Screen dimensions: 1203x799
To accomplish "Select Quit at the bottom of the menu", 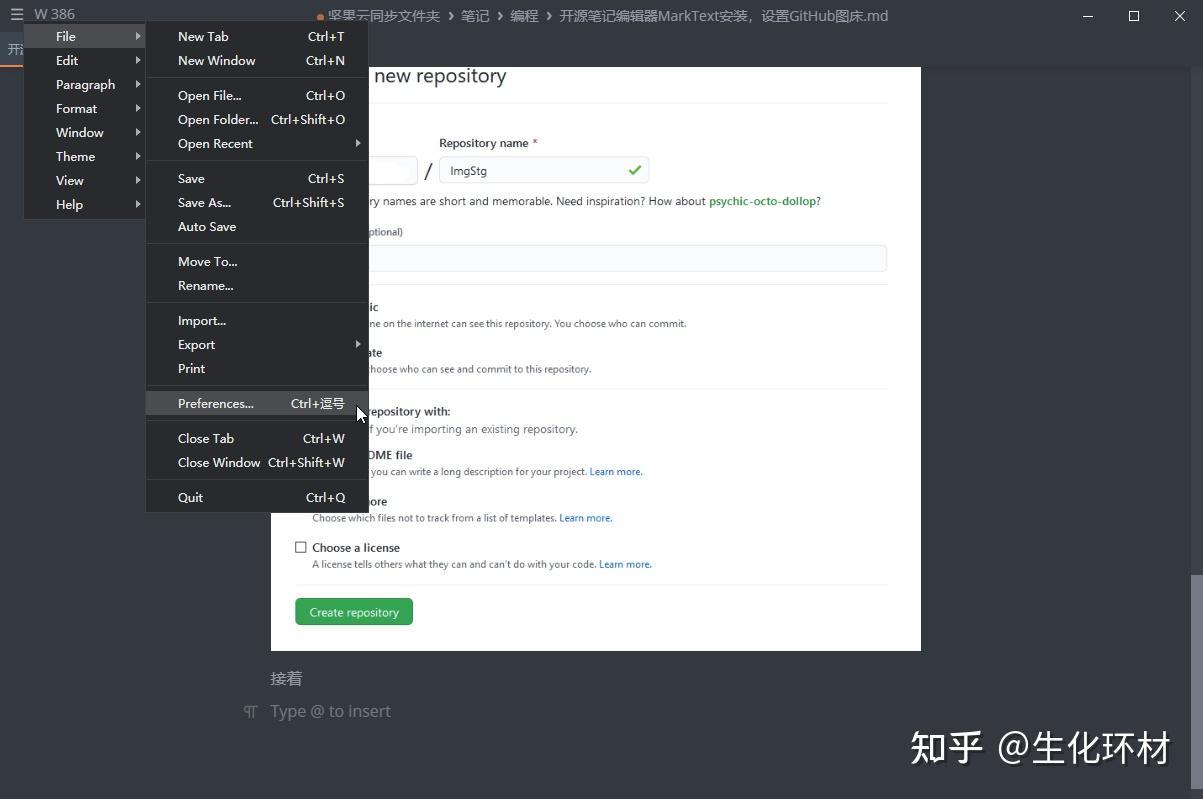I will (x=191, y=496).
